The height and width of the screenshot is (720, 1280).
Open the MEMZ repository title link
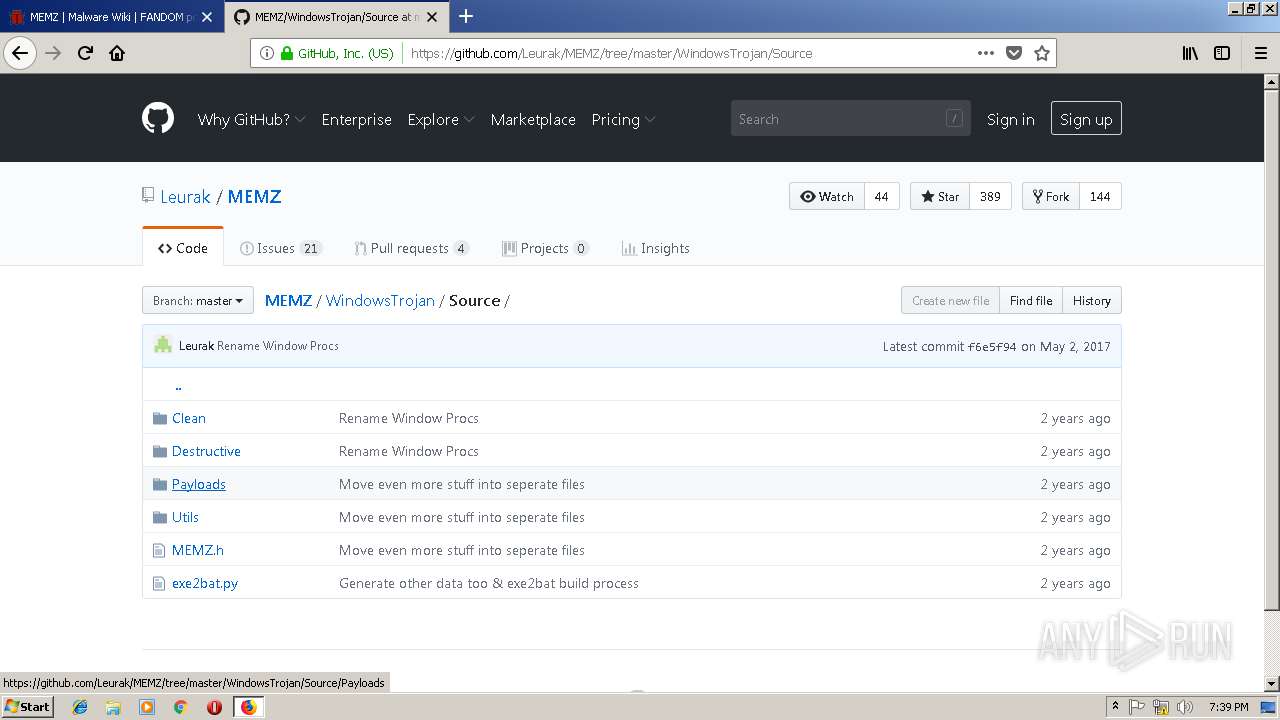pyautogui.click(x=254, y=196)
